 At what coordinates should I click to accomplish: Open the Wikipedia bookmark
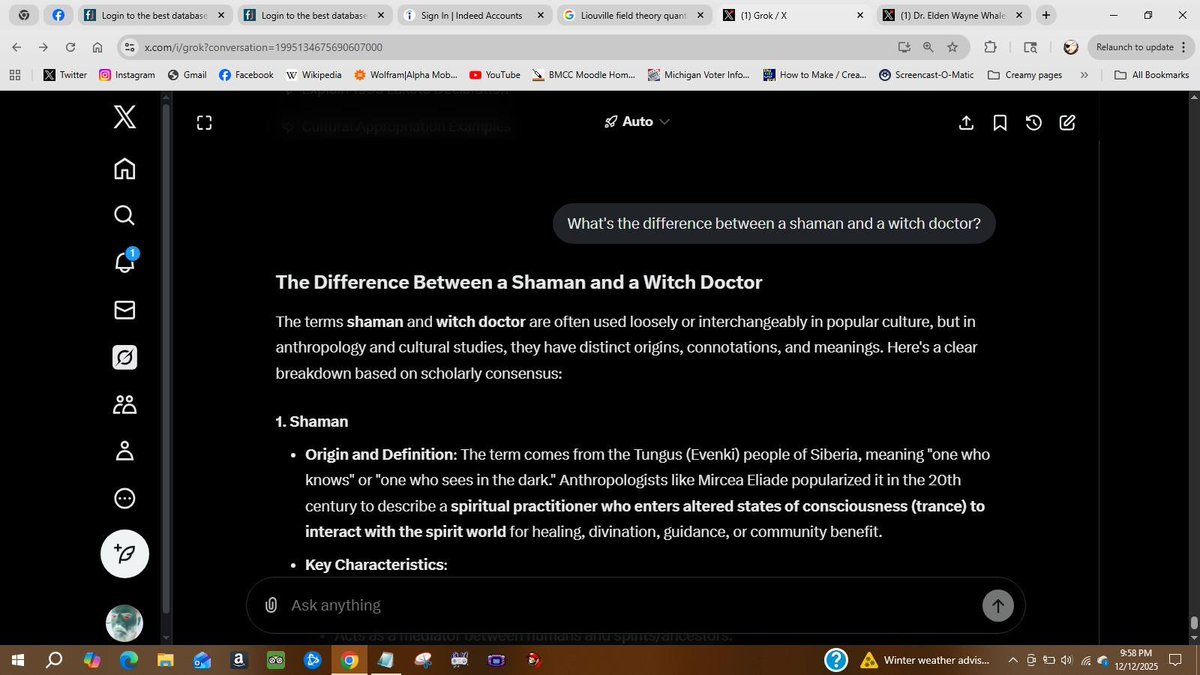point(313,75)
